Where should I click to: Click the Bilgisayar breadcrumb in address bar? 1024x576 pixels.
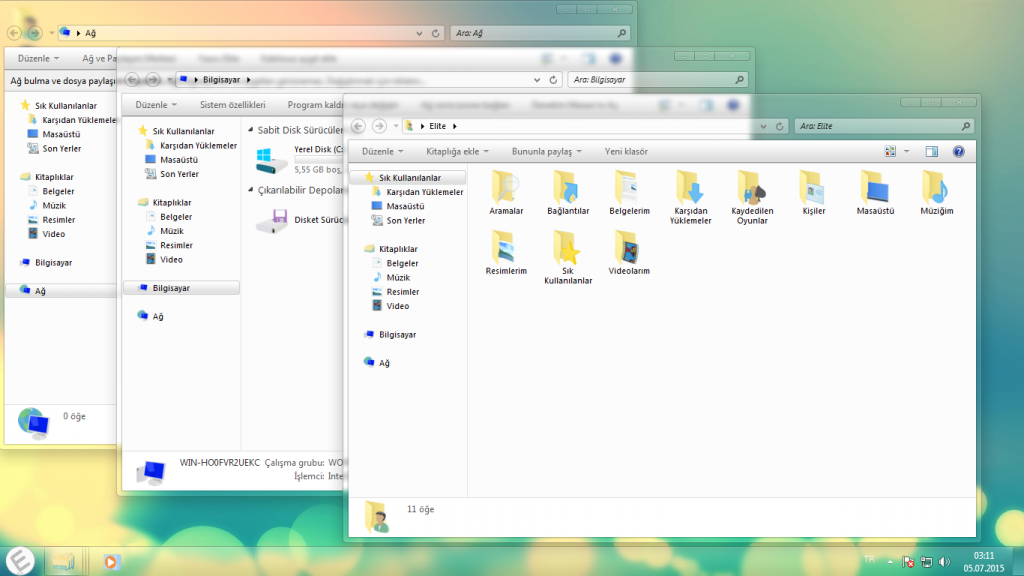click(x=221, y=80)
